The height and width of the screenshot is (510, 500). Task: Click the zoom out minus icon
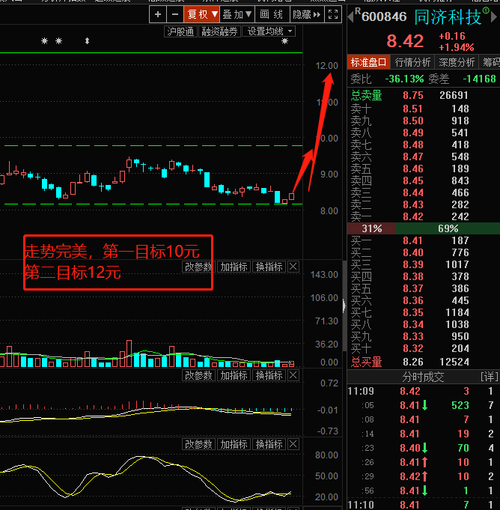point(175,14)
